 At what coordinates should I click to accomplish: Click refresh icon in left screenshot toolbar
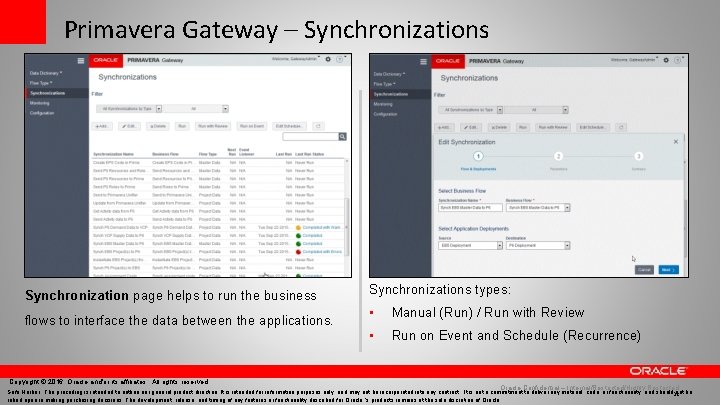click(x=318, y=126)
